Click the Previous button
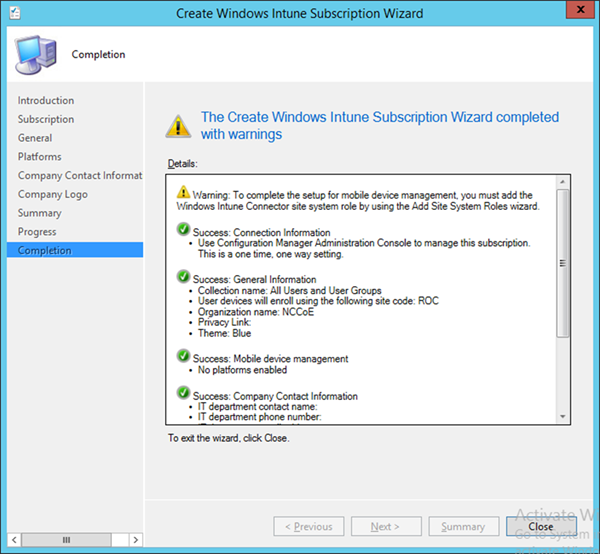The height and width of the screenshot is (554, 600). point(309,526)
